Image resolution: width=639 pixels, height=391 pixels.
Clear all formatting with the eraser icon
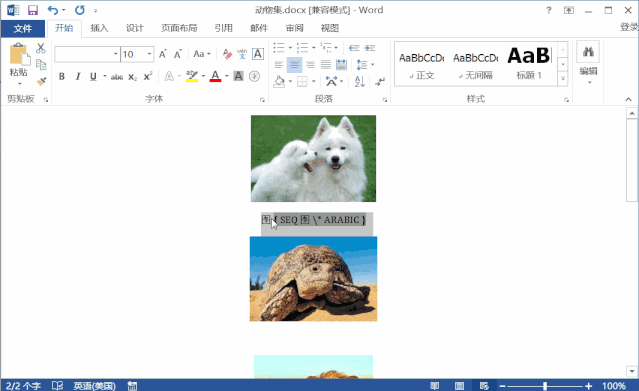227,54
